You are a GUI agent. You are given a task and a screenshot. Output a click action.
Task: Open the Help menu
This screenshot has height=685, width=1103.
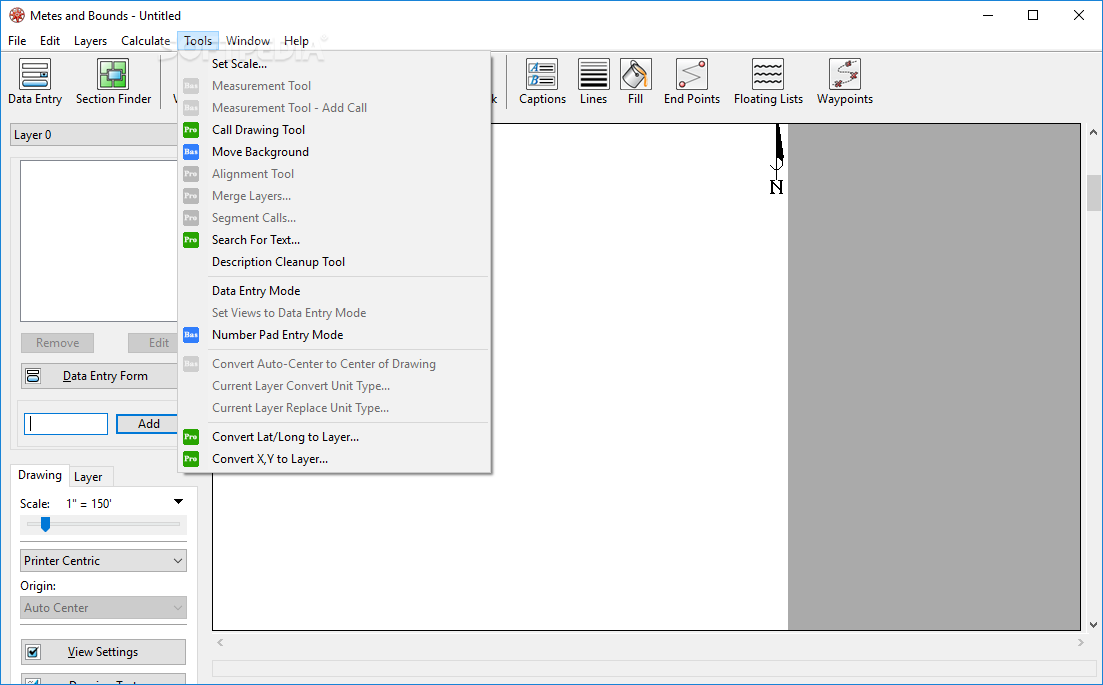296,41
